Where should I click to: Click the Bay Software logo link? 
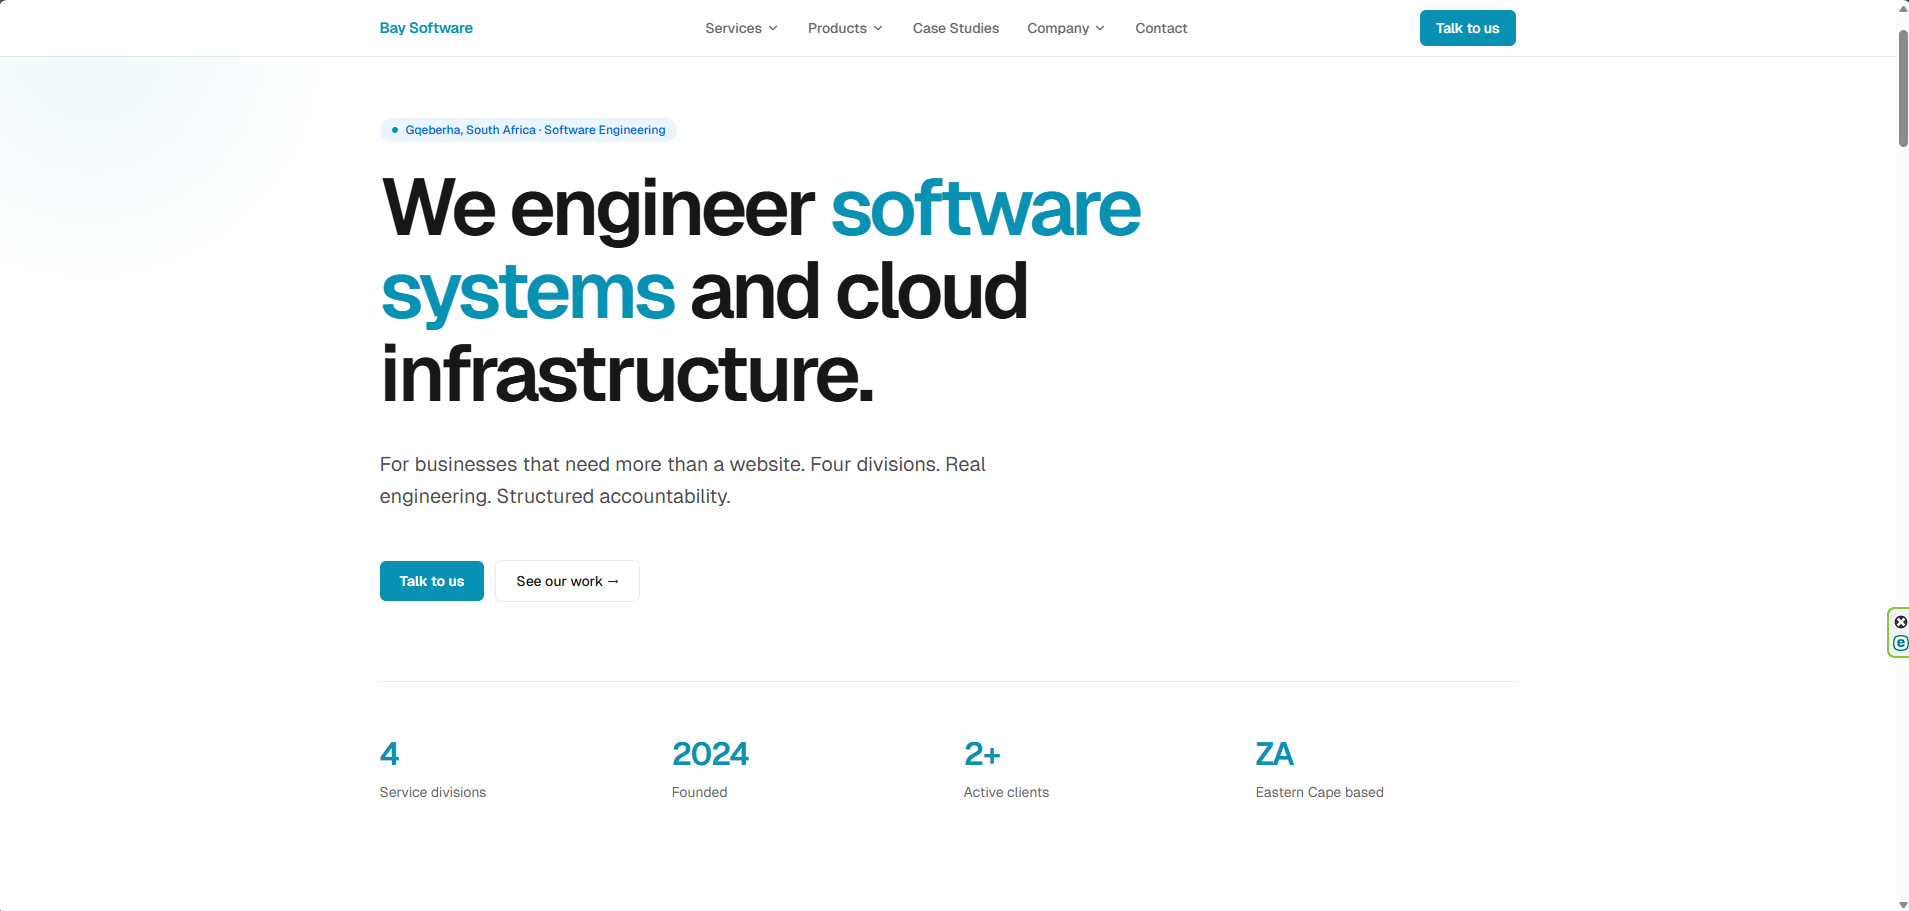(426, 28)
